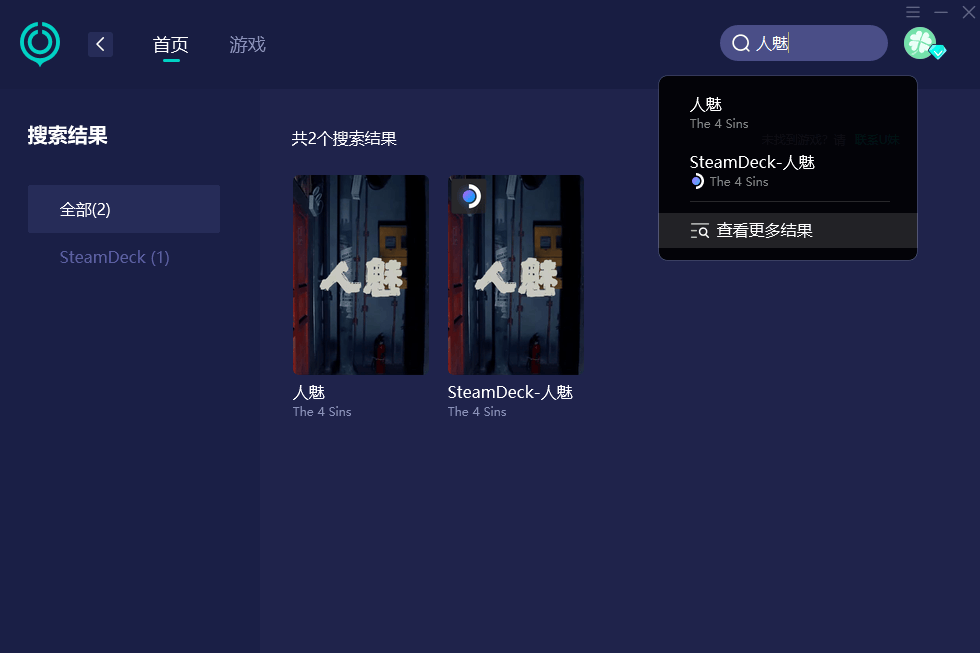Go back with the left arrow button
This screenshot has width=980, height=653.
tap(100, 44)
